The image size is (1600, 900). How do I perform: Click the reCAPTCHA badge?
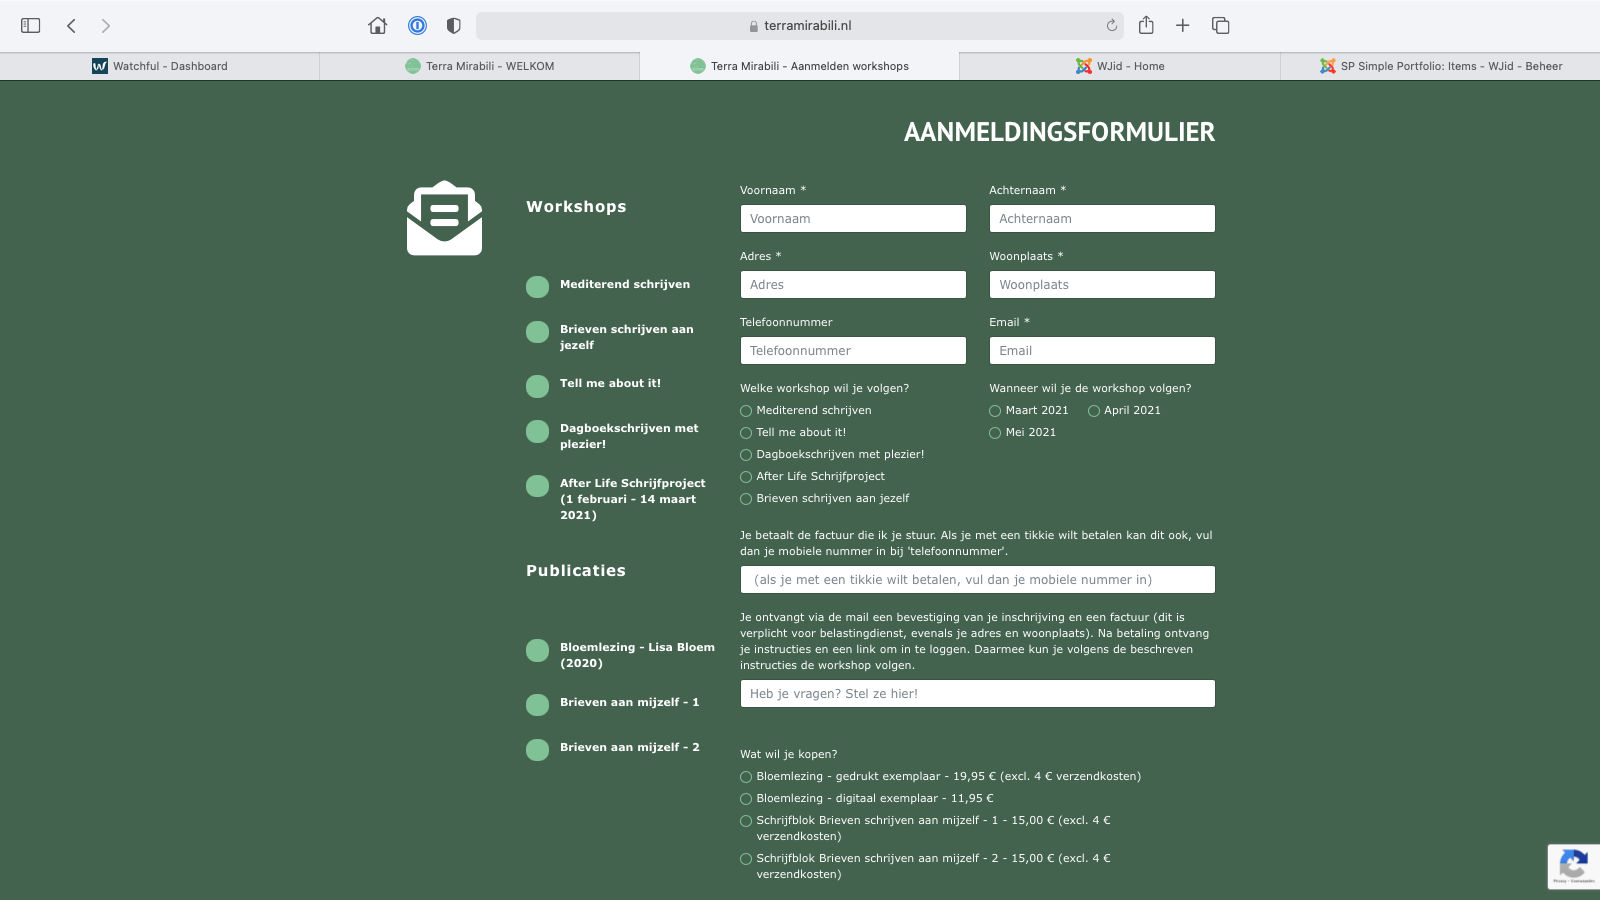tap(1574, 866)
